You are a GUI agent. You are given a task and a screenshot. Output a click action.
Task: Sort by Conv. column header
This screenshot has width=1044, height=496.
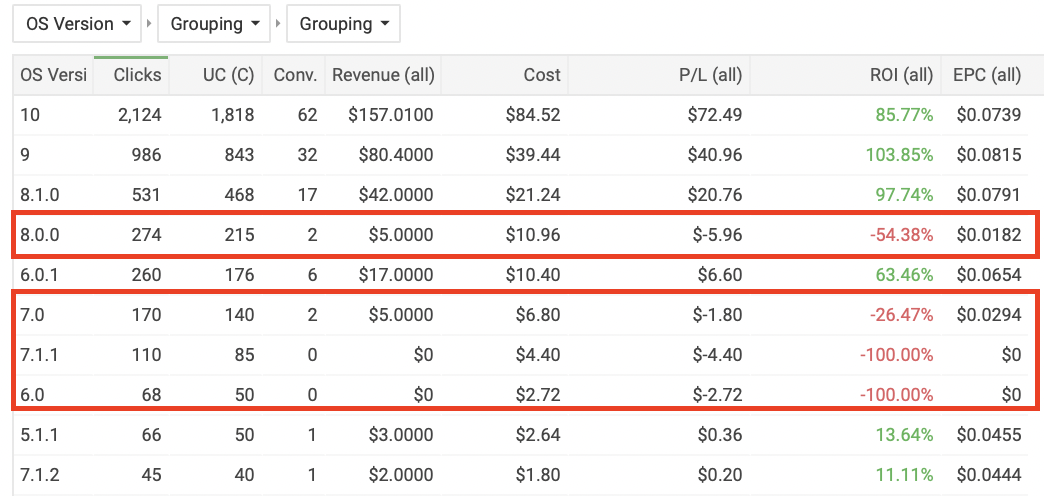294,75
